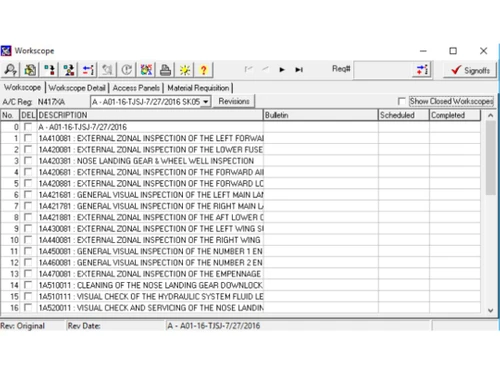Viewport: 500px width, 375px height.
Task: Click the question mark help icon
Action: [204, 70]
